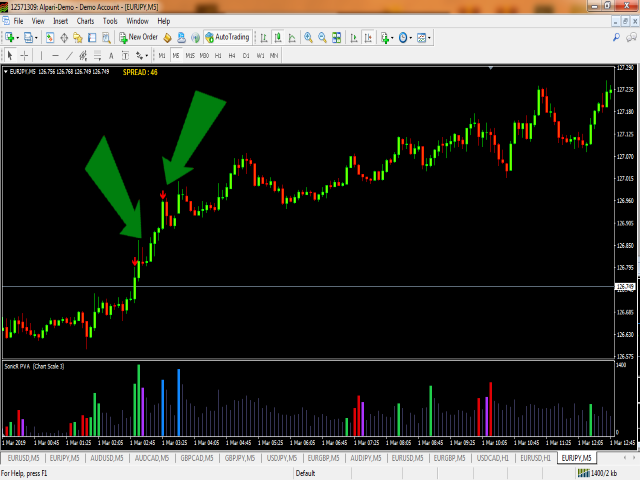The width and height of the screenshot is (640, 480).
Task: Open a new chart from the toolbar
Action: coord(10,38)
